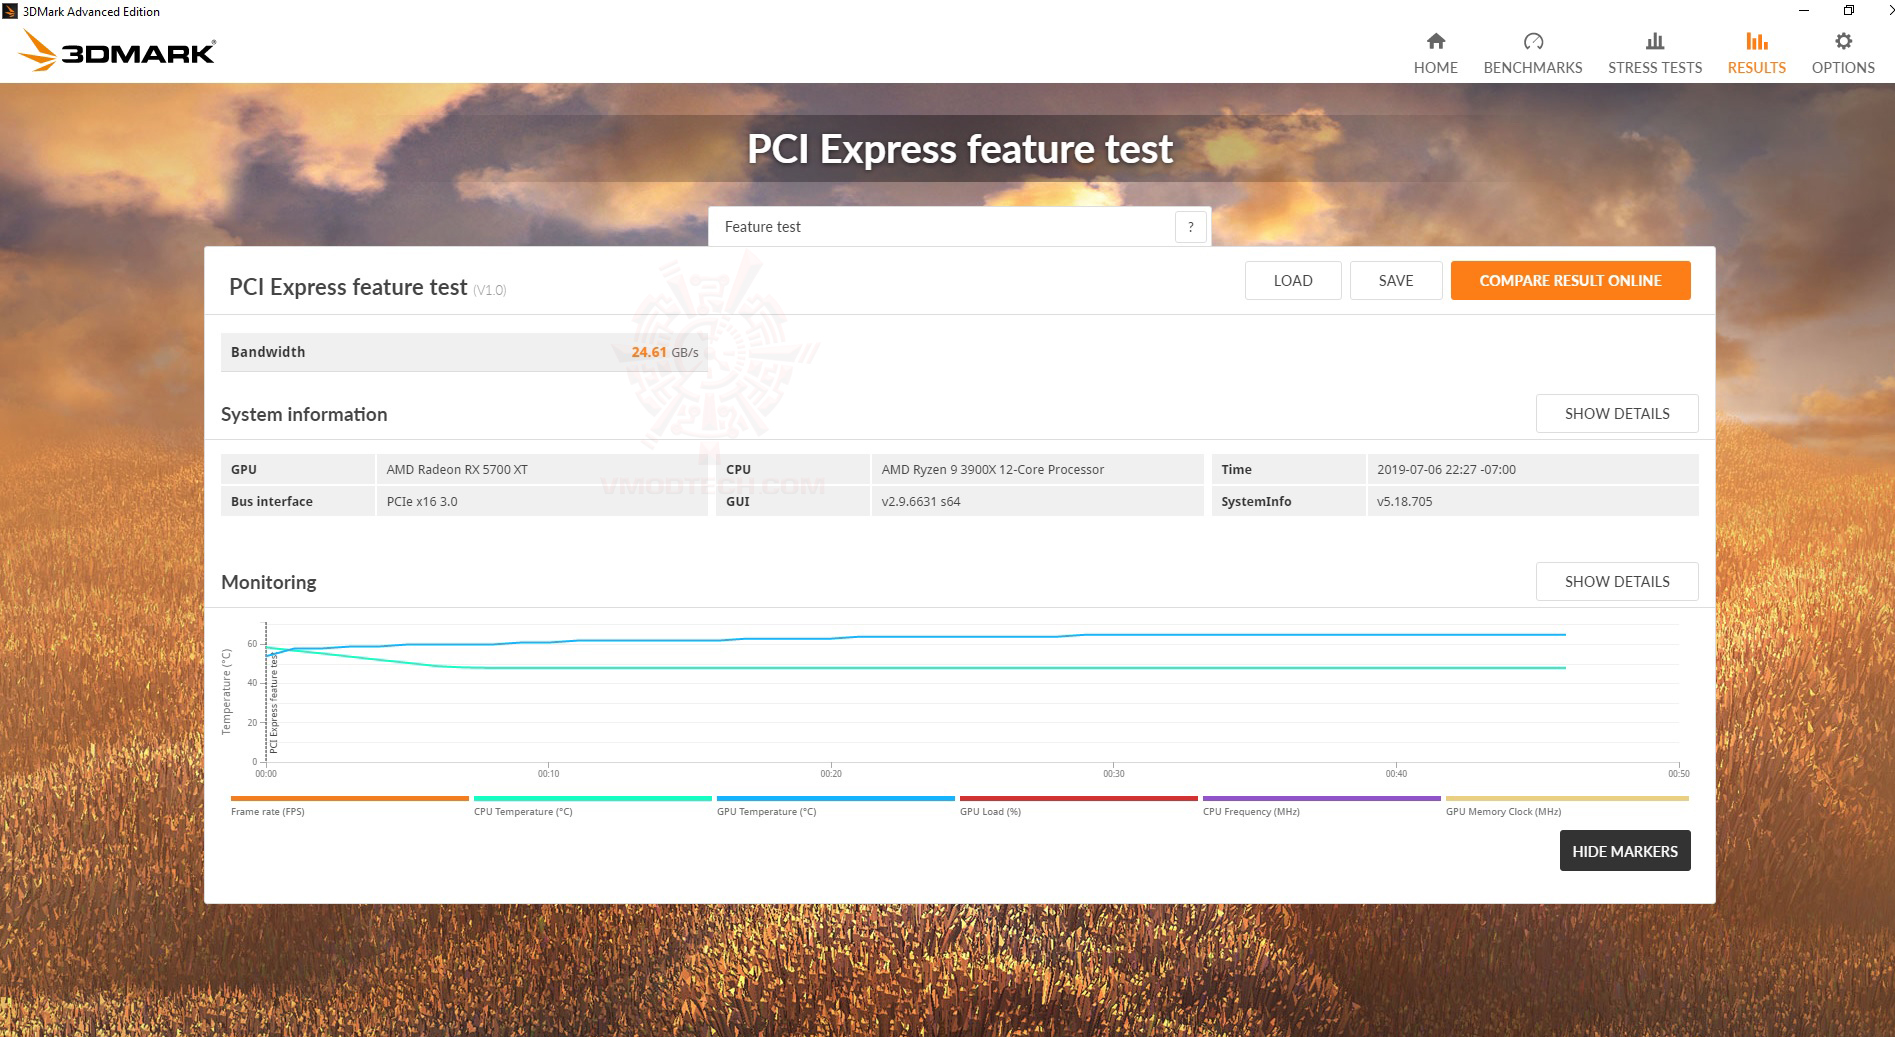Toggle the CPU Frequency (MHz) legend
1895x1037 pixels.
pyautogui.click(x=1321, y=806)
